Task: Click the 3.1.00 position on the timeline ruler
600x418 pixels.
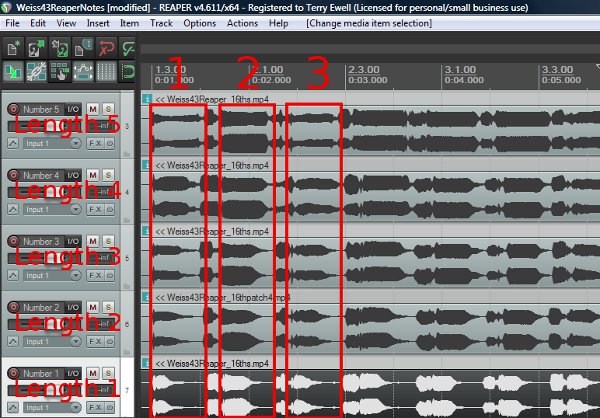Action: [460, 70]
